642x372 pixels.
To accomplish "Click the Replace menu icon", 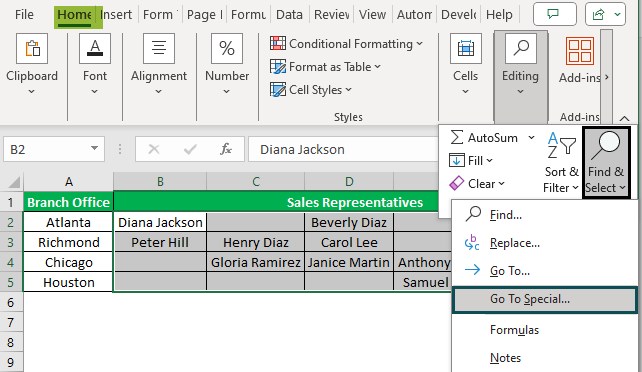I will pyautogui.click(x=472, y=242).
